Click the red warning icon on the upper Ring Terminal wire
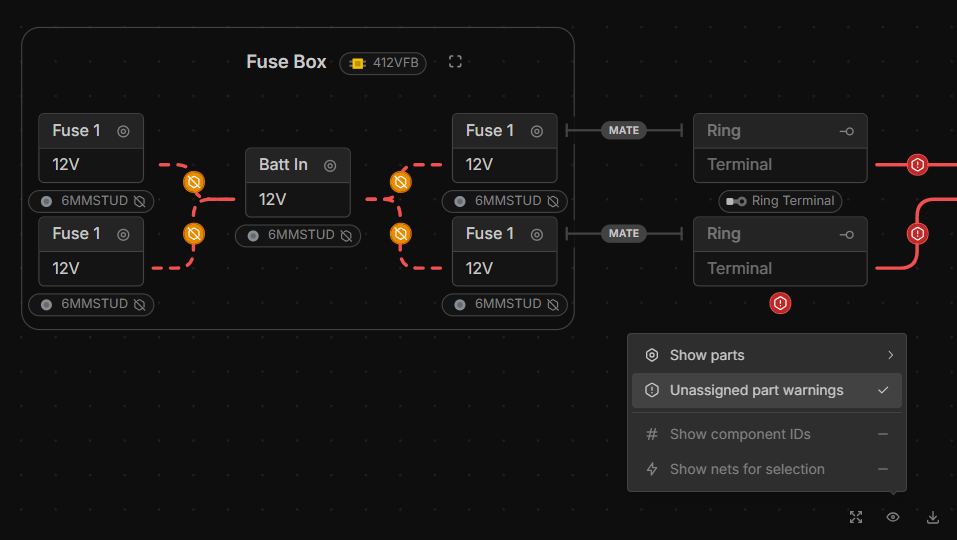The height and width of the screenshot is (540, 957). click(x=917, y=165)
